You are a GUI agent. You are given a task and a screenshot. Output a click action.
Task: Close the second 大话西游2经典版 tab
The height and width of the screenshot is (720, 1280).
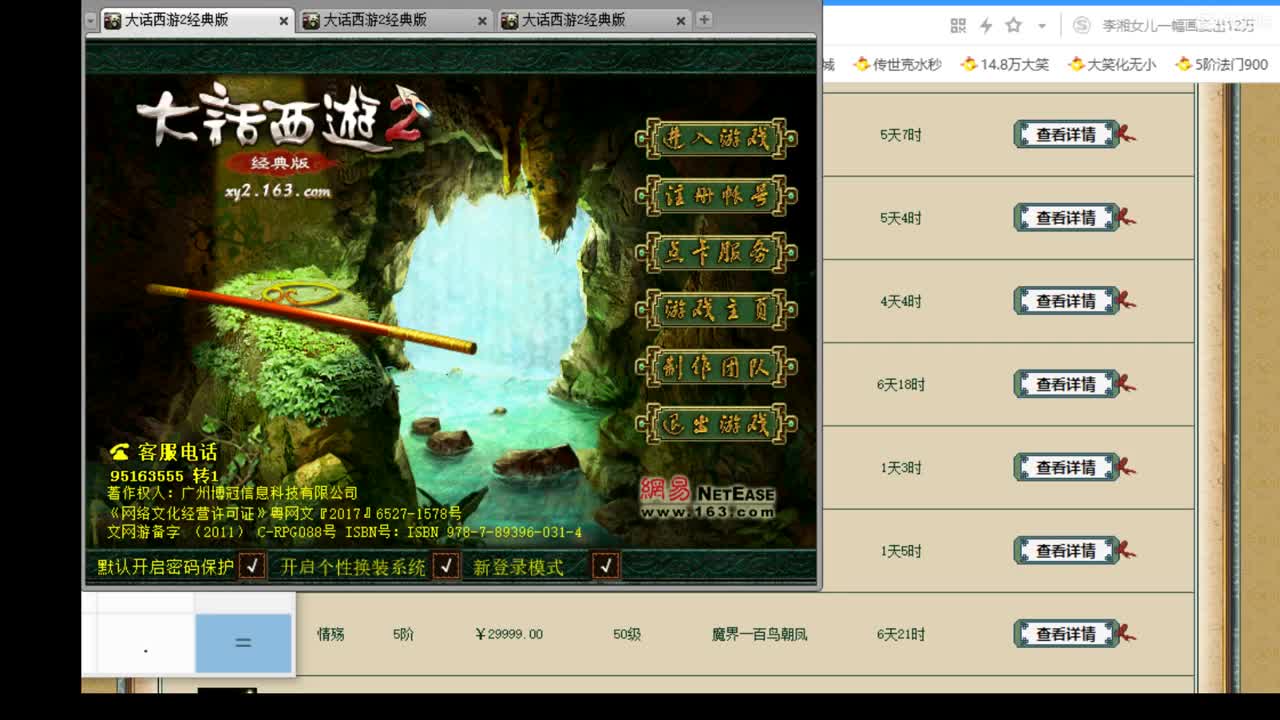[482, 20]
